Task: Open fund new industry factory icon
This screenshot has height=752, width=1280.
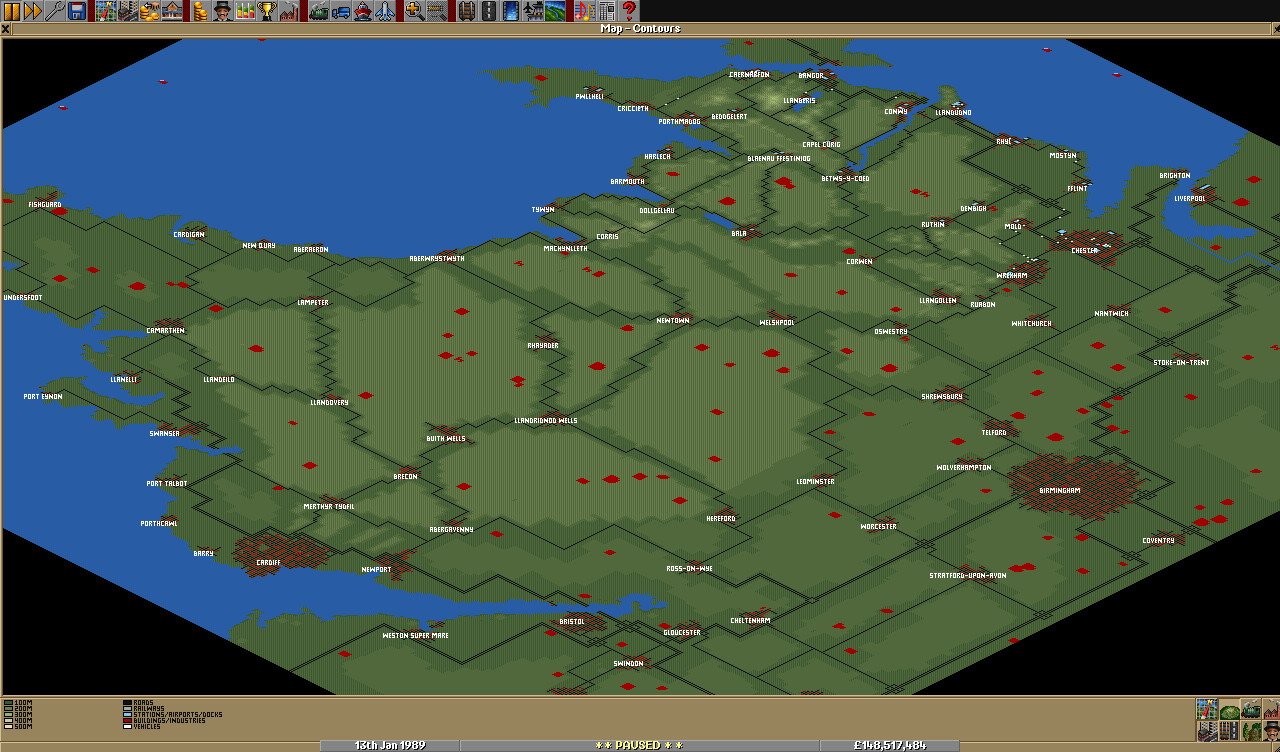Action: tap(287, 11)
